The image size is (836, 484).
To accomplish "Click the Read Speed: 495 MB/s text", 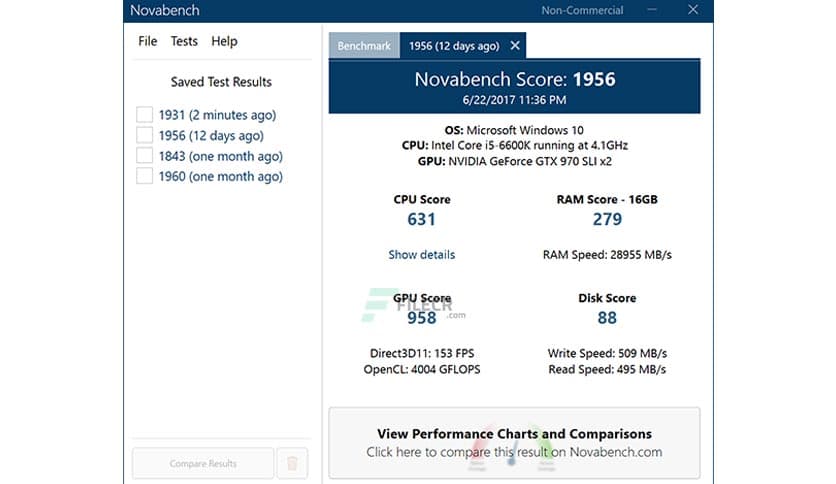I will 607,369.
